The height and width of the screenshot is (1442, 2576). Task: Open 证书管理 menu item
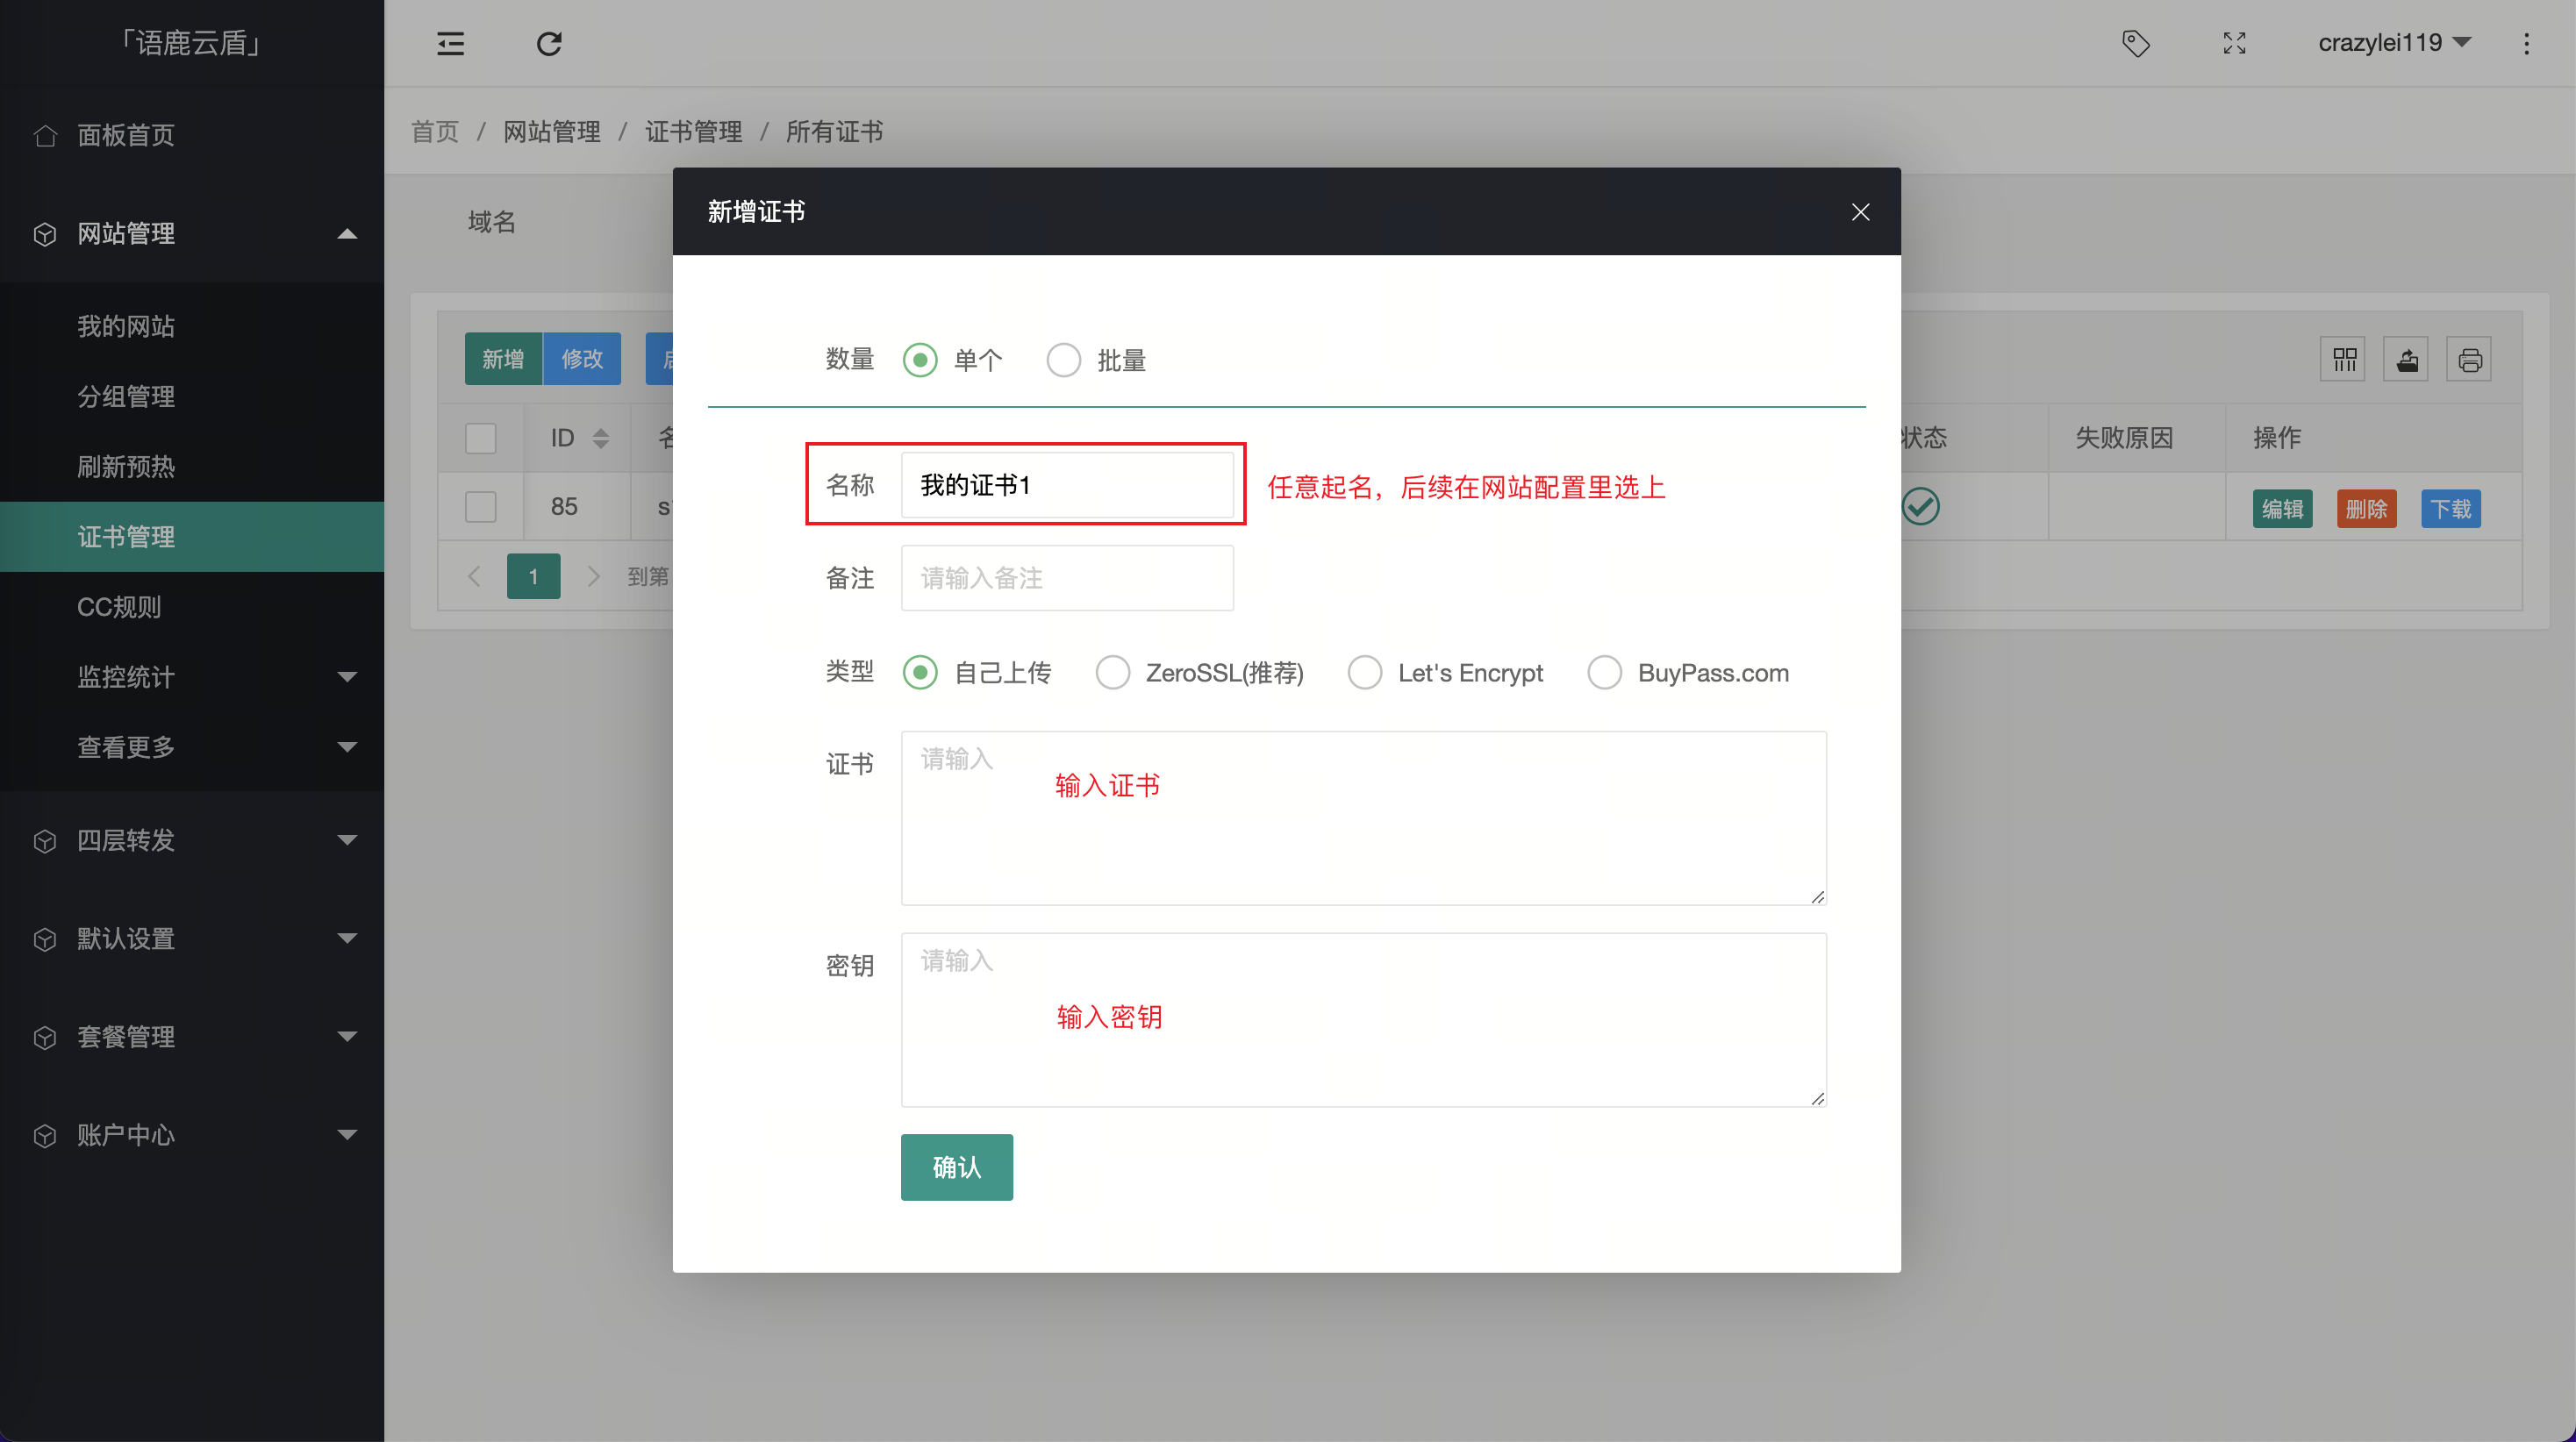pos(192,536)
